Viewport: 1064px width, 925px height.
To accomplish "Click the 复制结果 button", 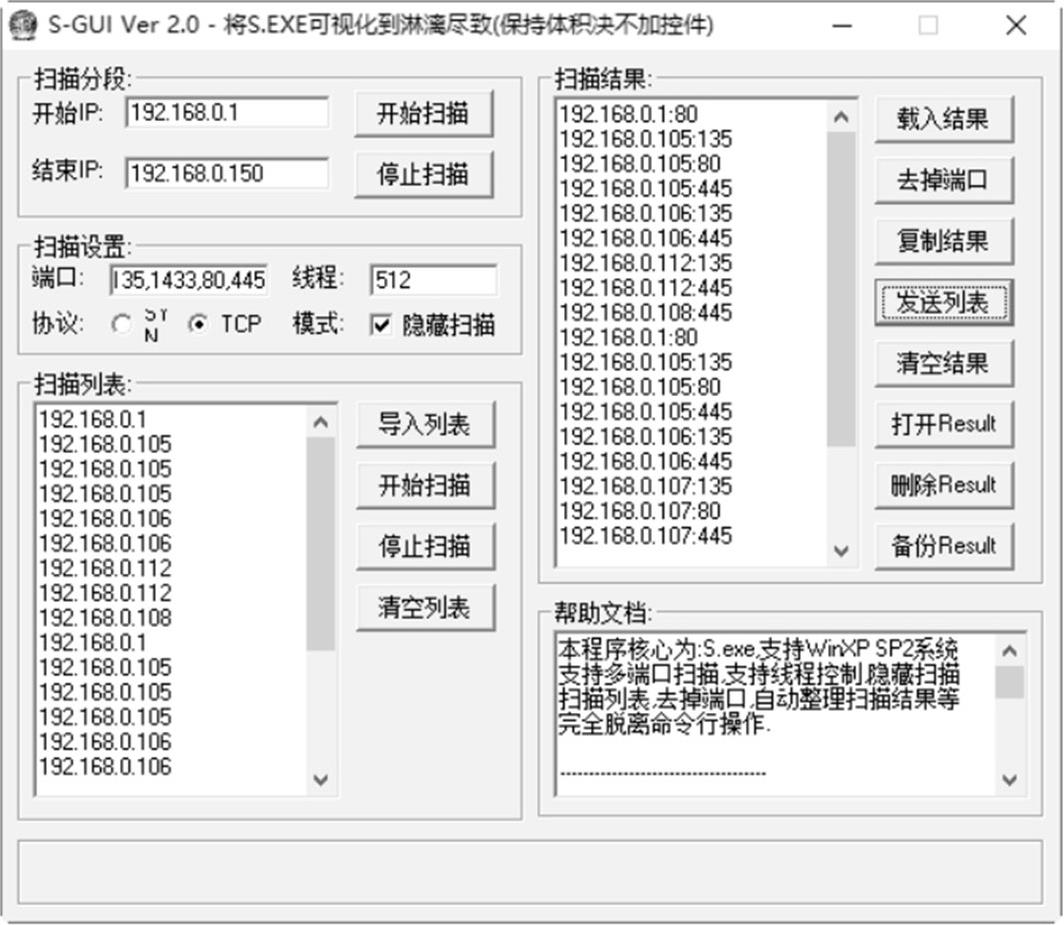I will point(944,241).
